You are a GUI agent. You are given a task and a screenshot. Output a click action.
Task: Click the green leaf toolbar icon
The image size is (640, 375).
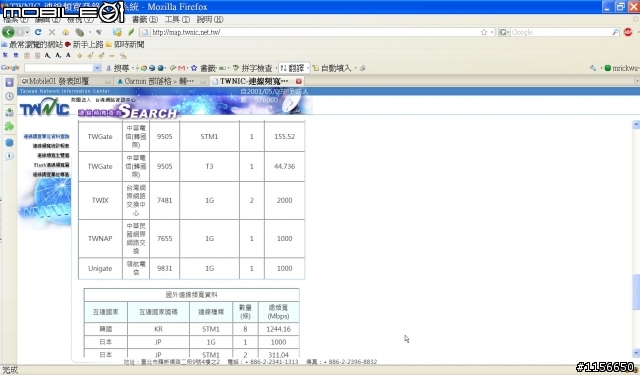pos(131,32)
